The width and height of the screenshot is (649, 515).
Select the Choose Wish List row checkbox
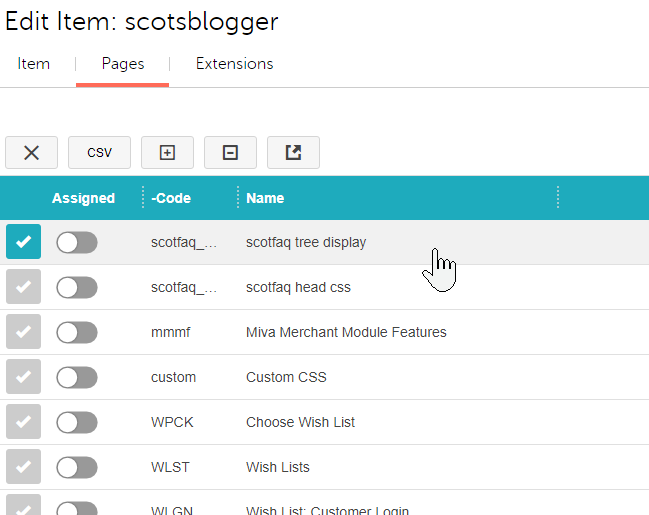pos(23,422)
